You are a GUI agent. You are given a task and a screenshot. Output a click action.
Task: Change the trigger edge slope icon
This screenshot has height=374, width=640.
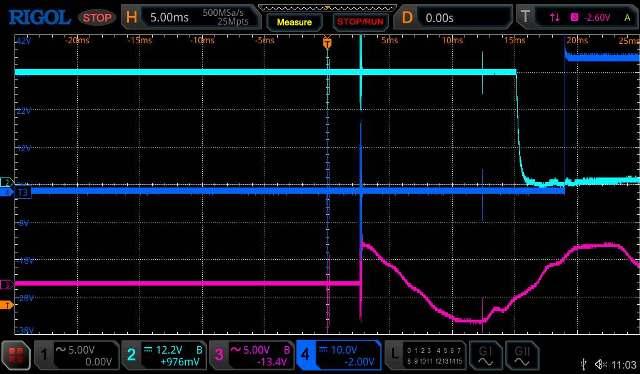(x=554, y=17)
